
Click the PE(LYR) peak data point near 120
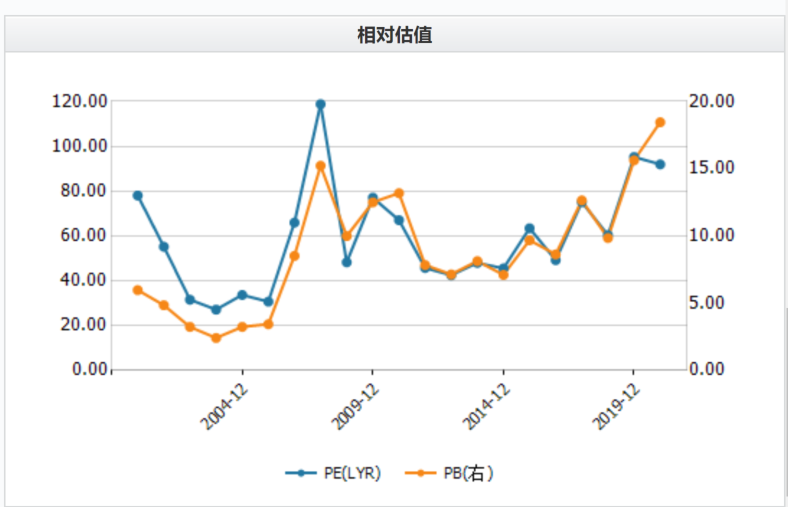(321, 105)
